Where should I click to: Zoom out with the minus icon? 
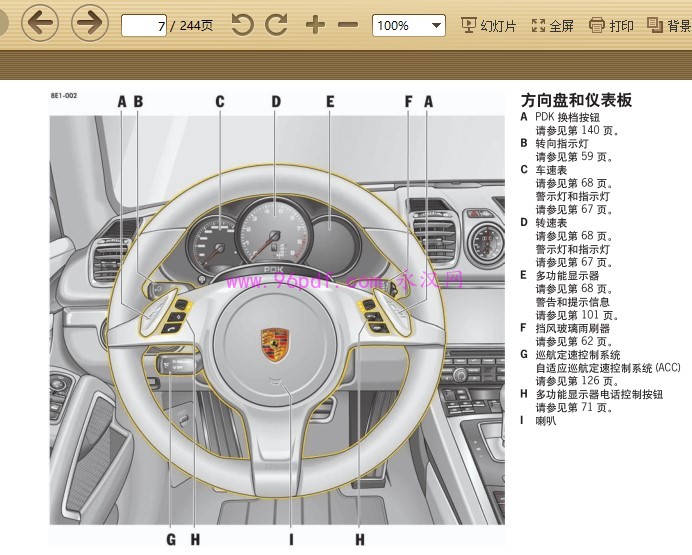pyautogui.click(x=348, y=25)
